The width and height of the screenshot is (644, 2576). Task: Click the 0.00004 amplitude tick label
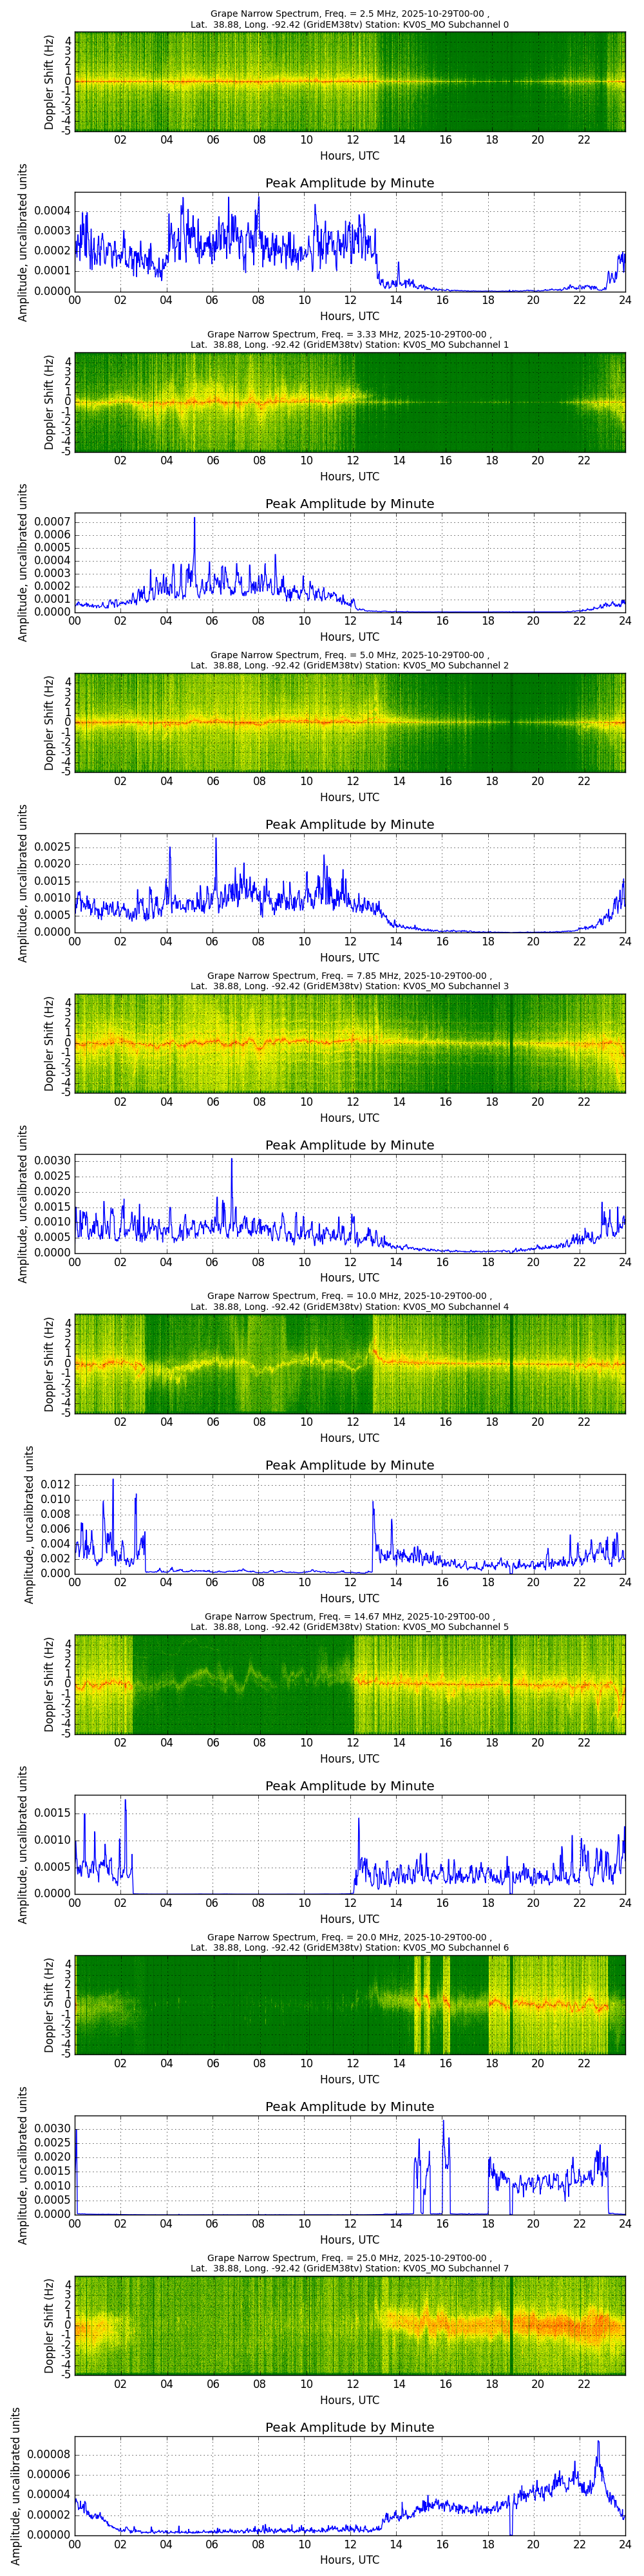pos(49,2495)
